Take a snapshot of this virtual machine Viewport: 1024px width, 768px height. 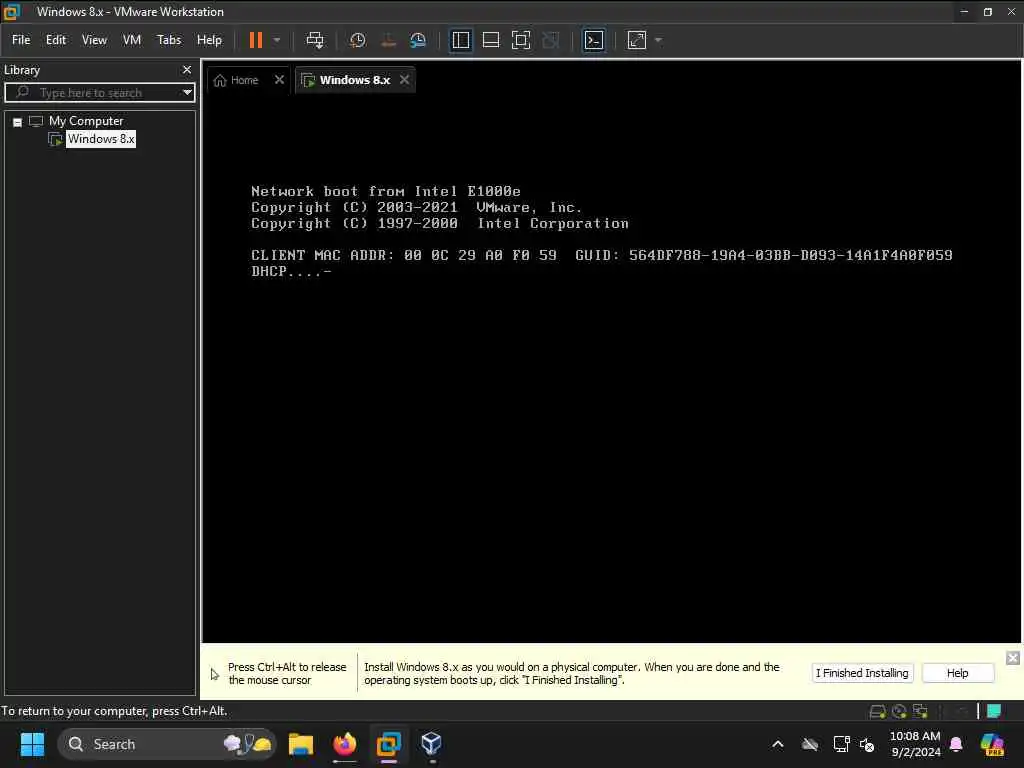pyautogui.click(x=357, y=40)
